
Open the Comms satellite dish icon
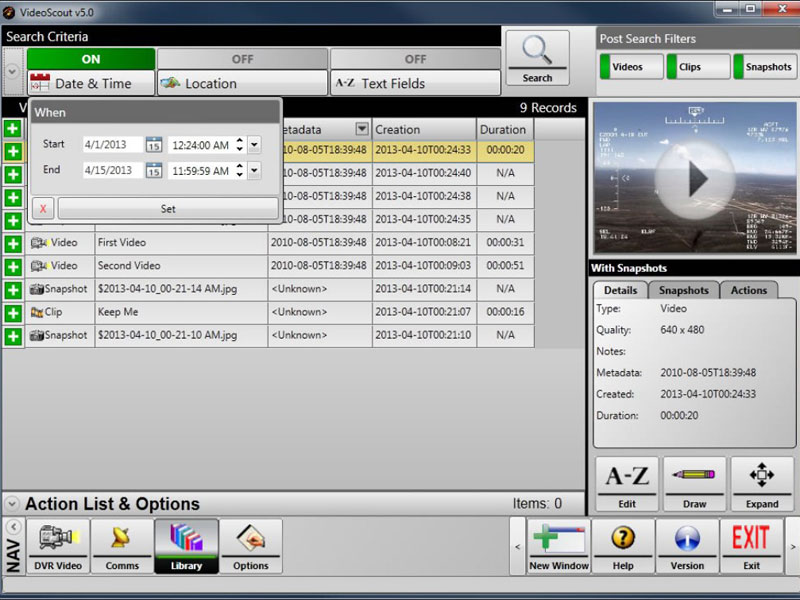[x=121, y=538]
